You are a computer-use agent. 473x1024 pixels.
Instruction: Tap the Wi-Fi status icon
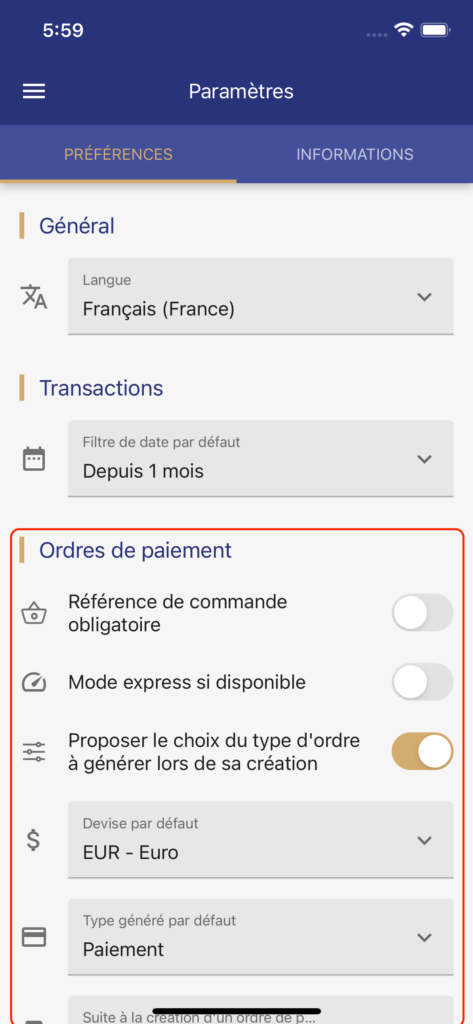pos(404,29)
